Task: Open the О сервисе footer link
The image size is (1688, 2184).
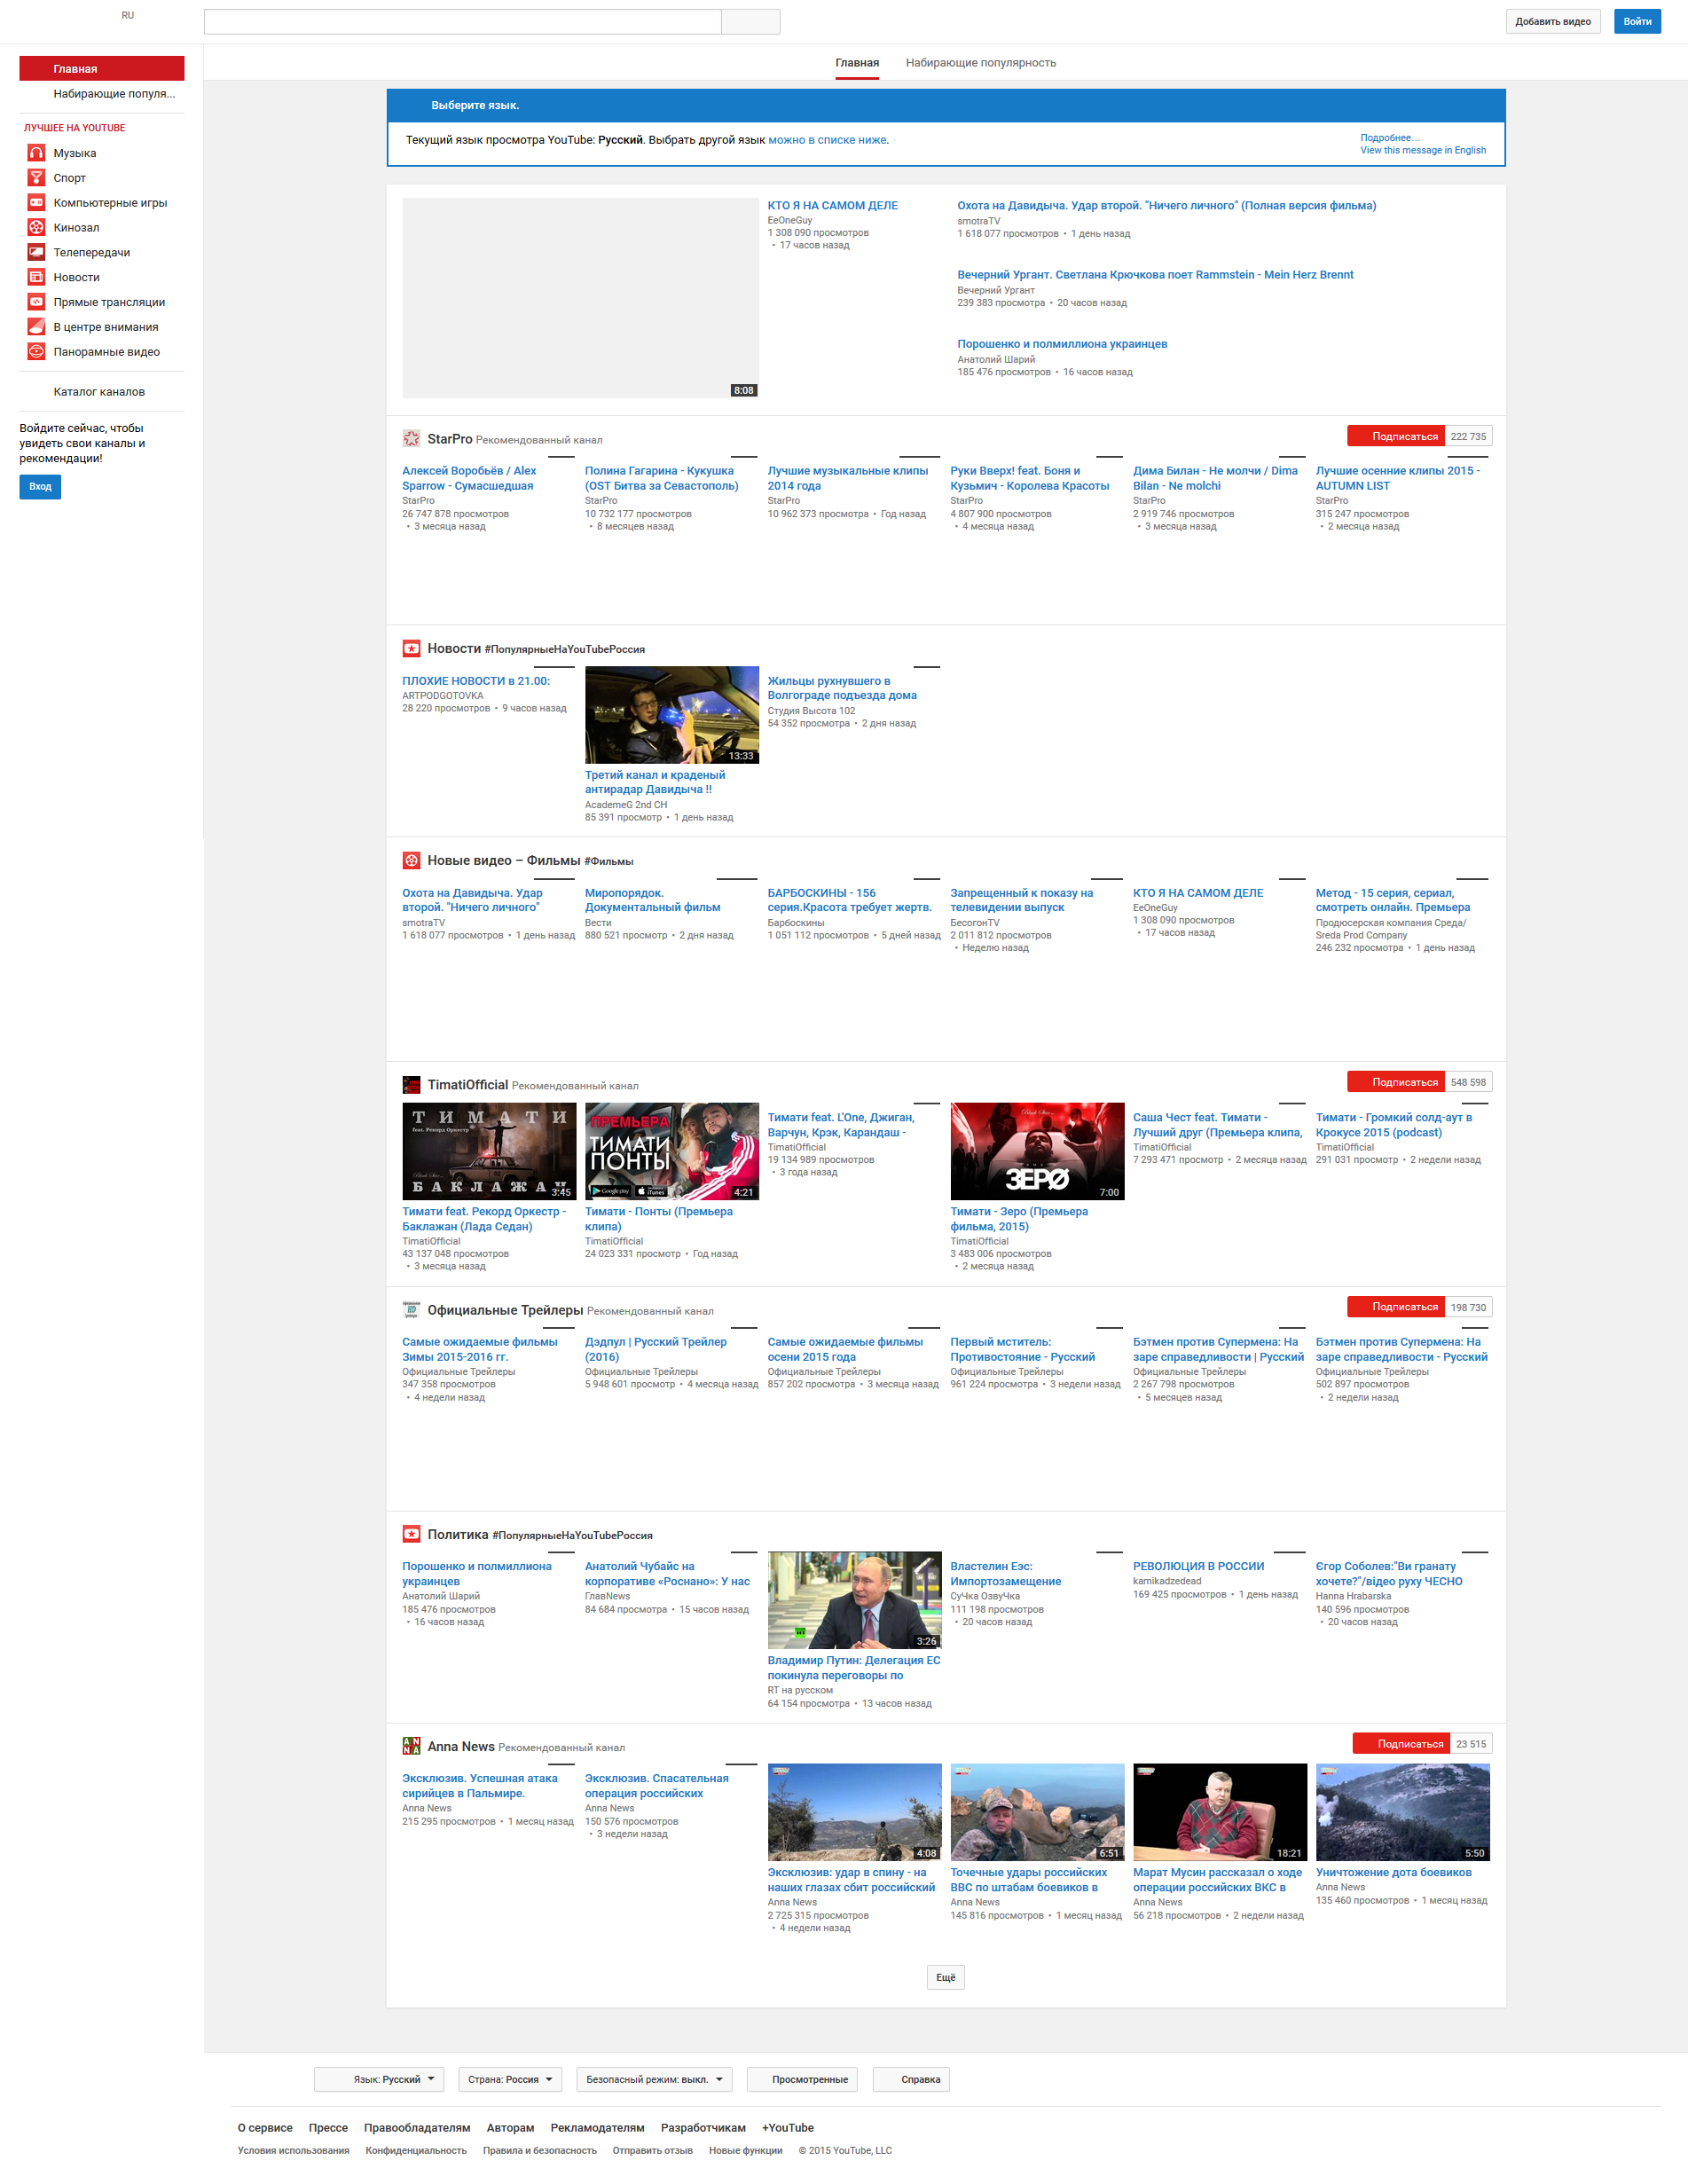Action: pos(265,2128)
